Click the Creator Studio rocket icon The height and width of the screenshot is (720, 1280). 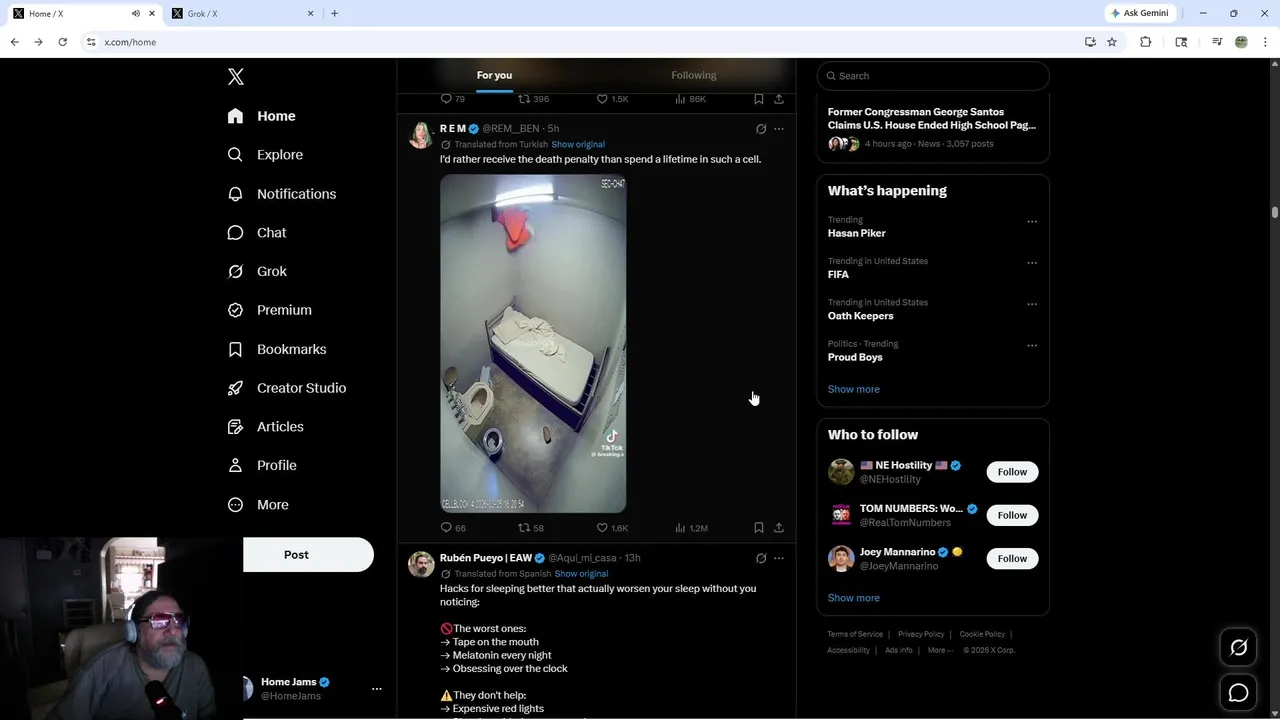[x=235, y=388]
